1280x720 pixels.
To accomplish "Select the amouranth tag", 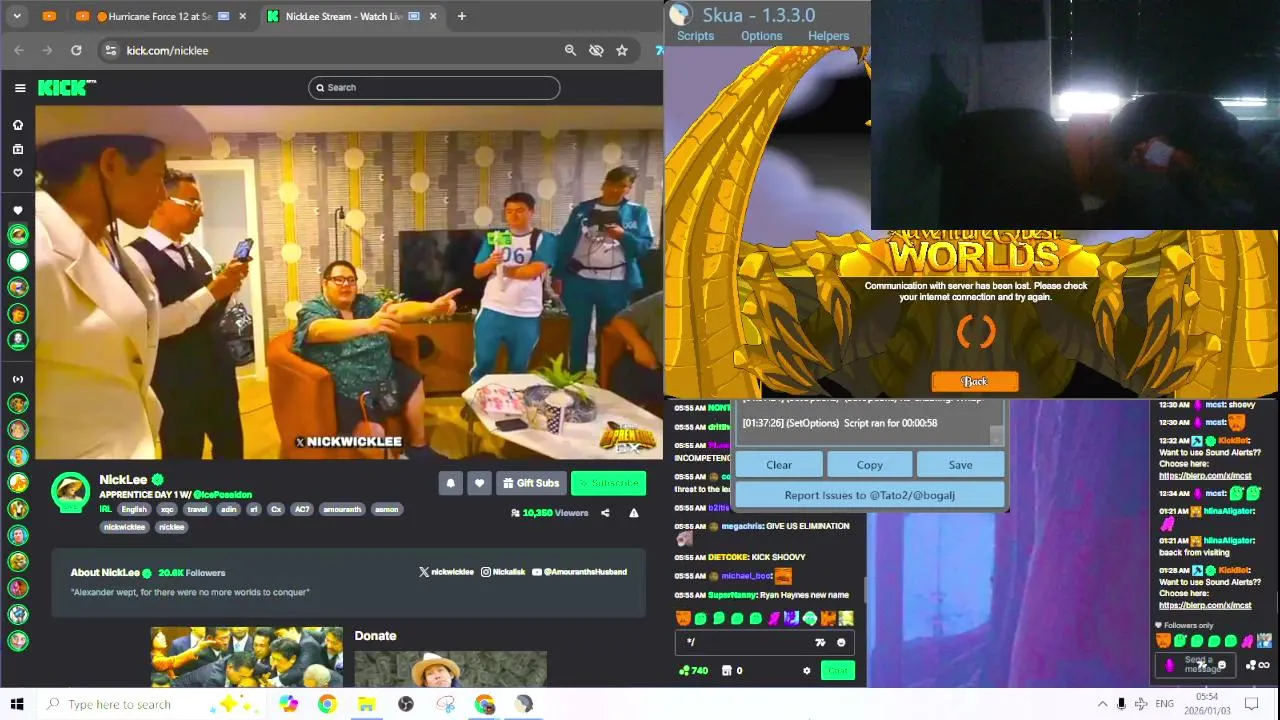I will (342, 510).
